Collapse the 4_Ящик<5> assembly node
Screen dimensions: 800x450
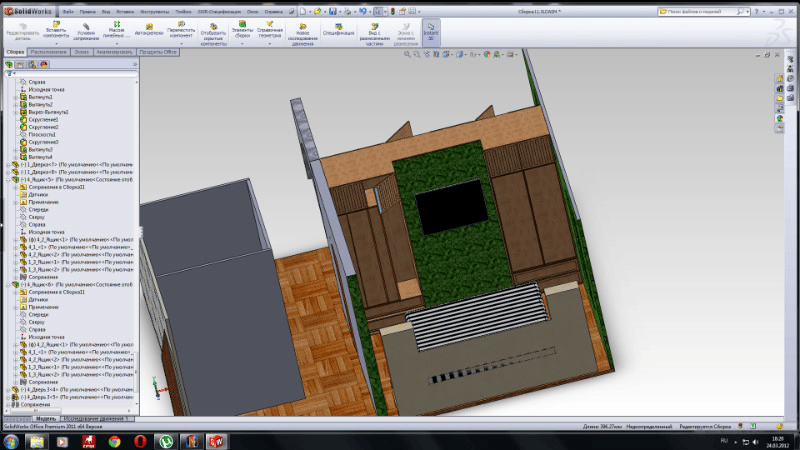coord(8,179)
